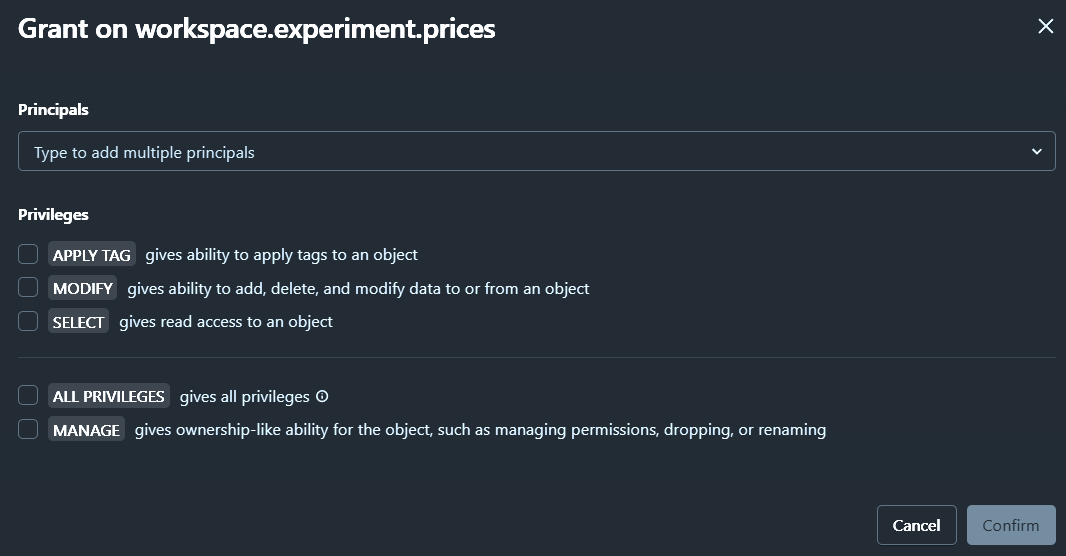This screenshot has height=556, width=1066.
Task: Enable the APPLY TAG checkbox
Action: (28, 254)
